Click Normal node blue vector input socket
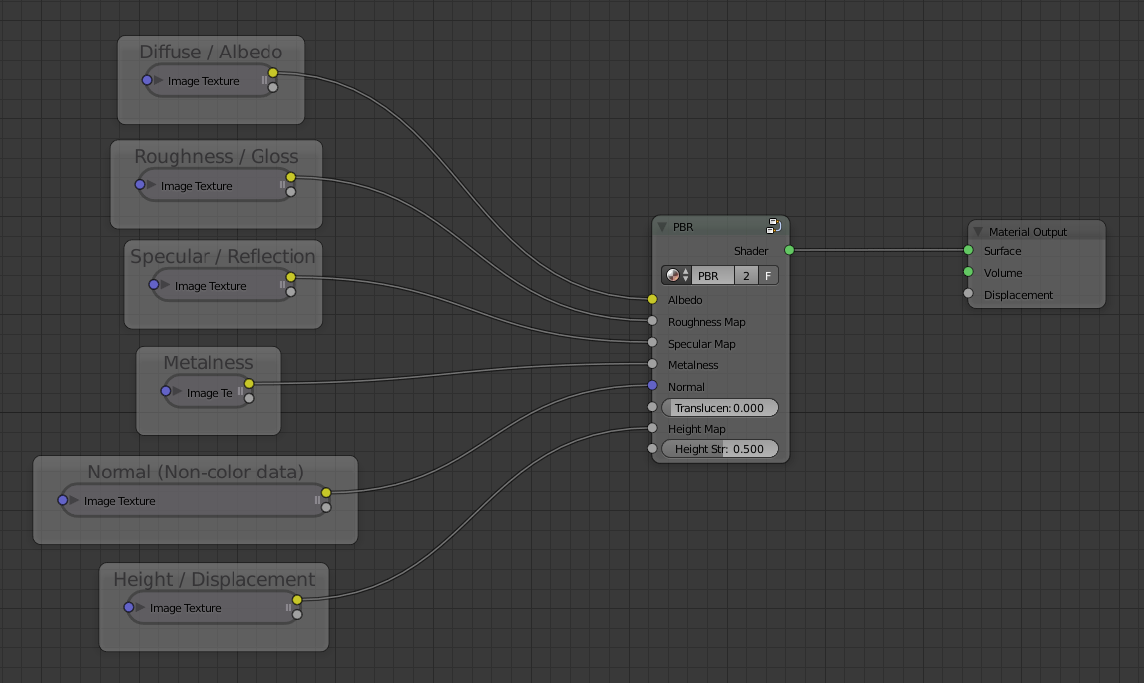This screenshot has width=1144, height=683. tap(63, 500)
